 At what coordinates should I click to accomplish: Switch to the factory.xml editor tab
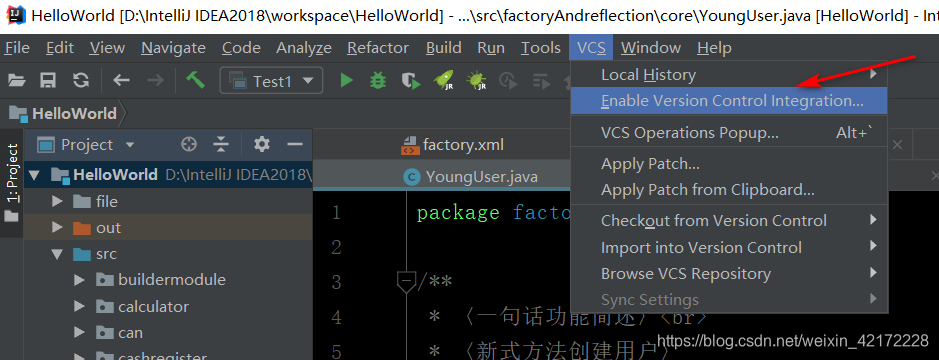pos(453,144)
